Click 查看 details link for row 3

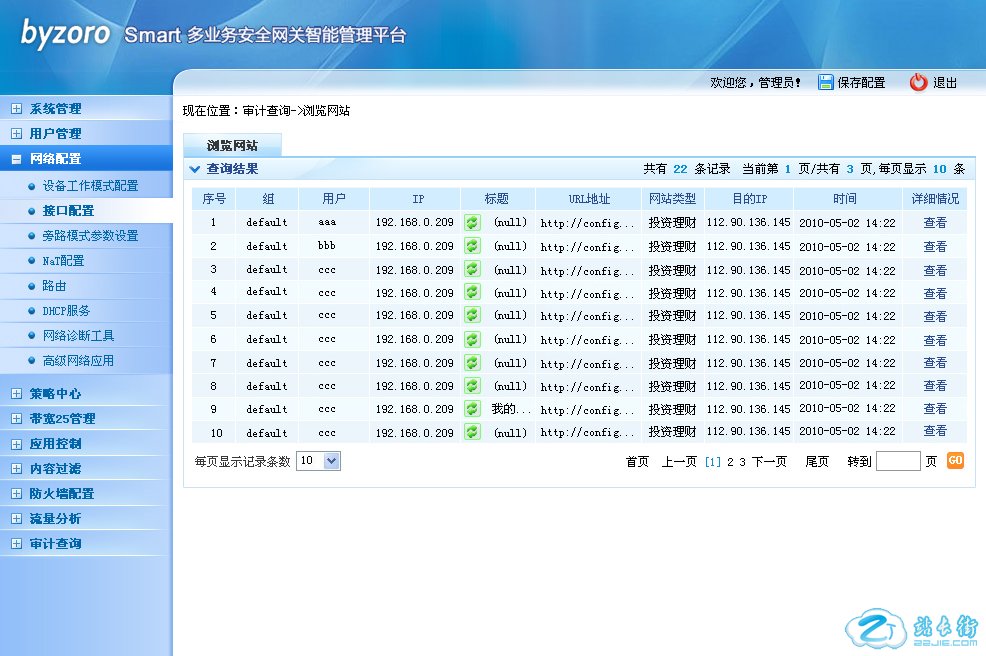[935, 270]
